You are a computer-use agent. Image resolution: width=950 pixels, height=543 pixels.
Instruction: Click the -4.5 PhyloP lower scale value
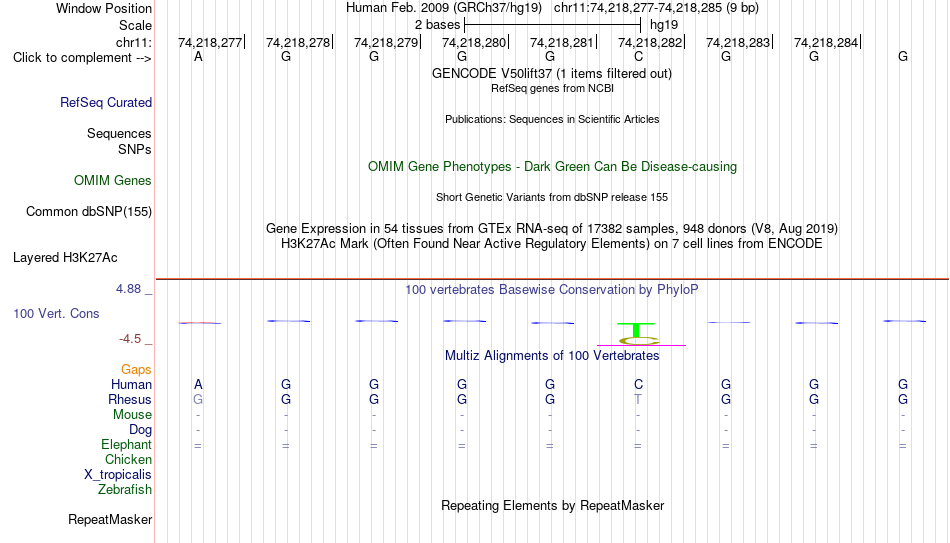pos(130,339)
